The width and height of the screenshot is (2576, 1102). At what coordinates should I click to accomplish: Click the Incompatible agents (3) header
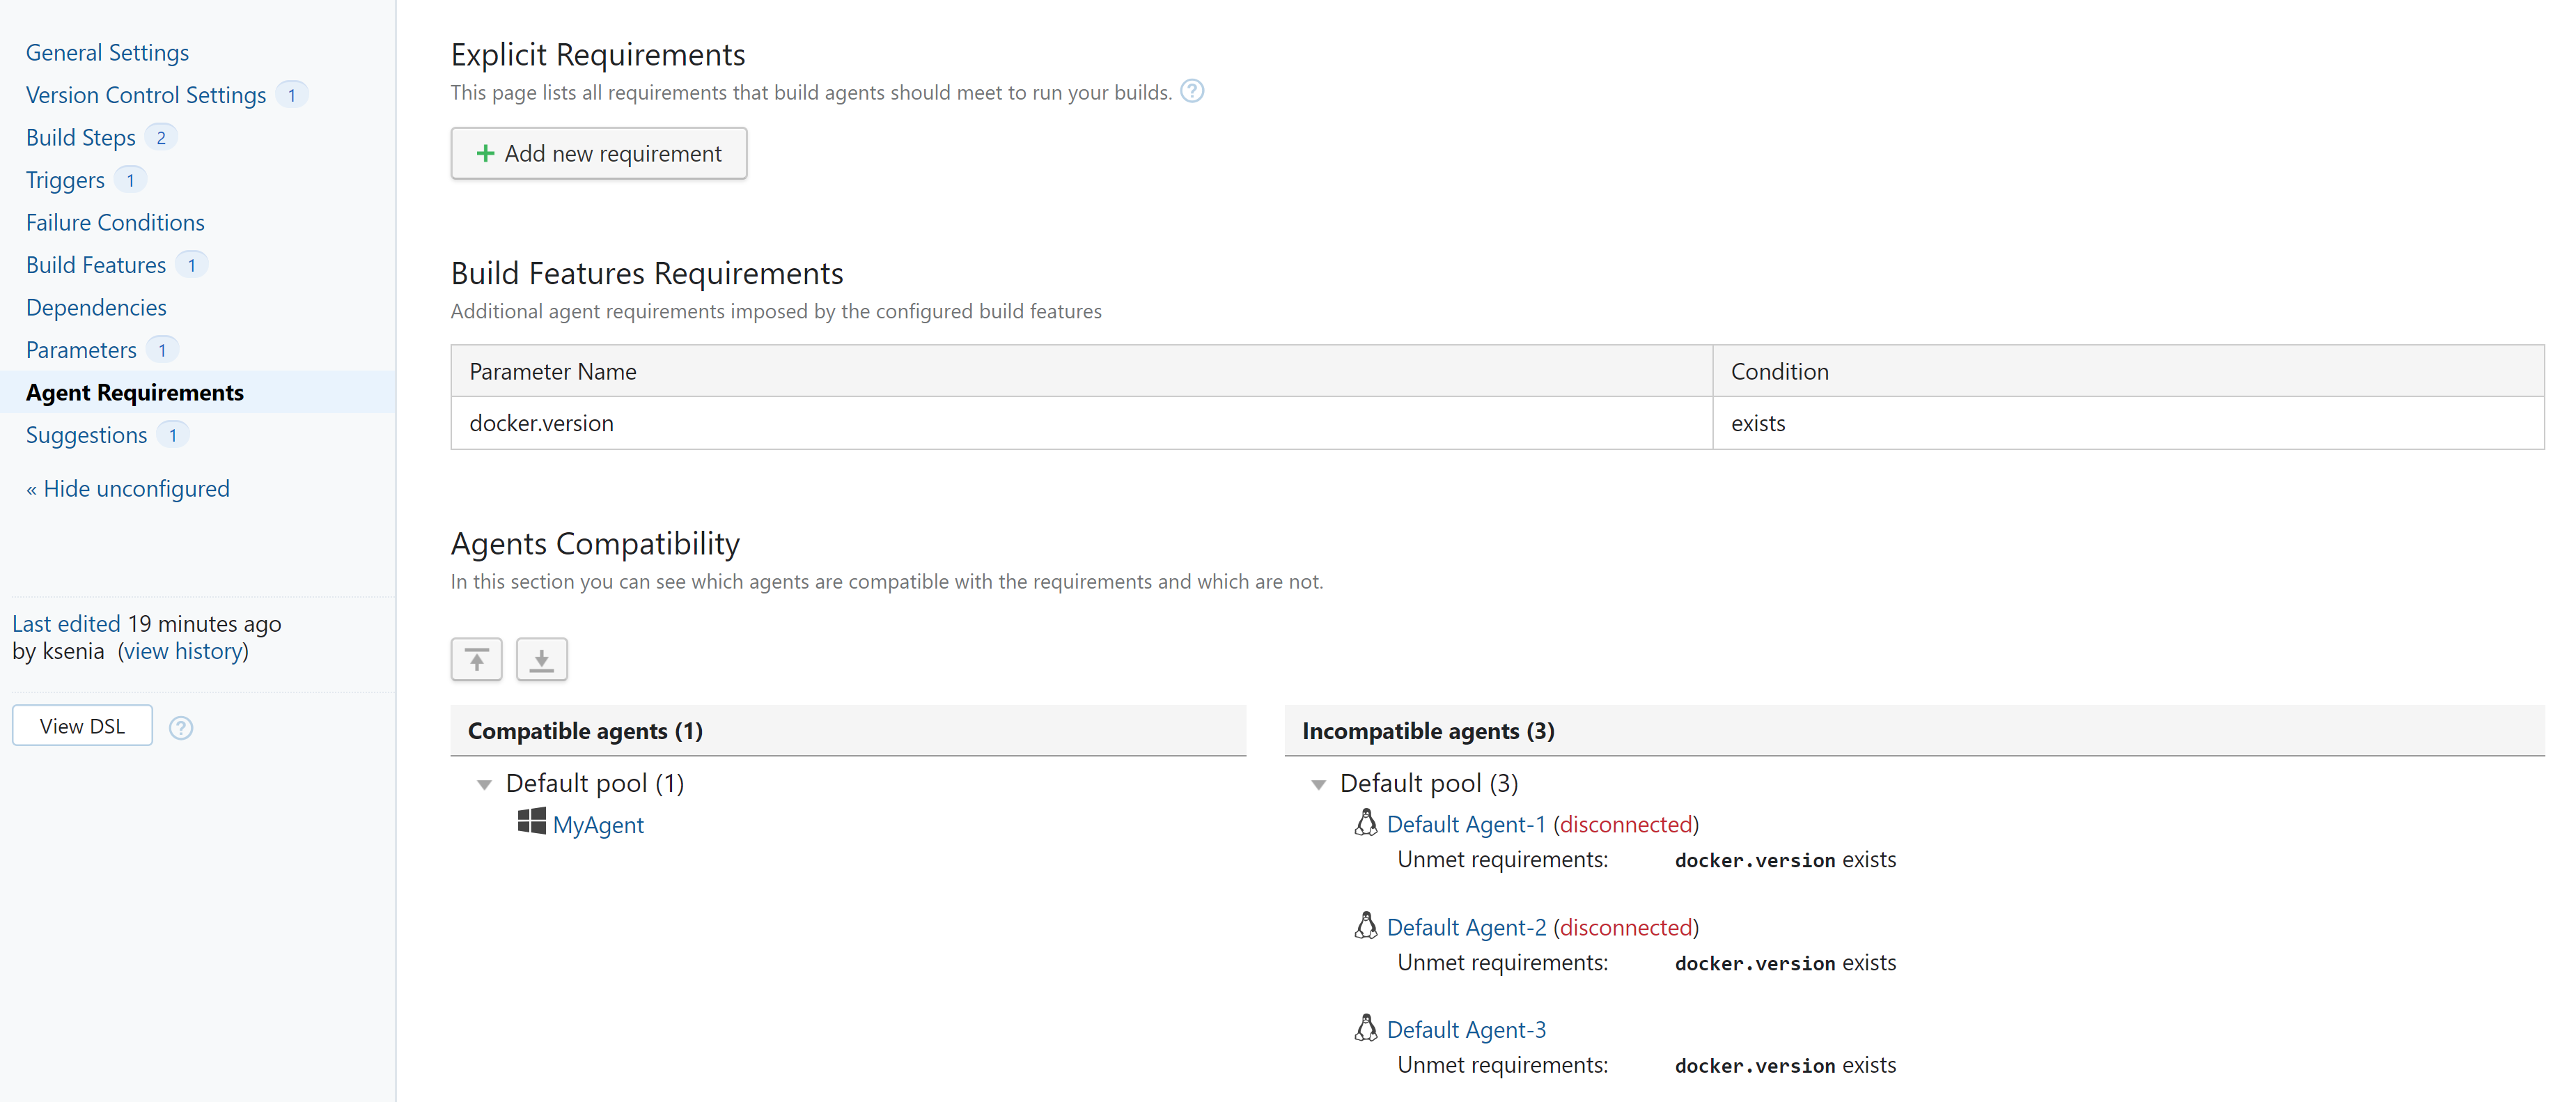pos(1914,731)
